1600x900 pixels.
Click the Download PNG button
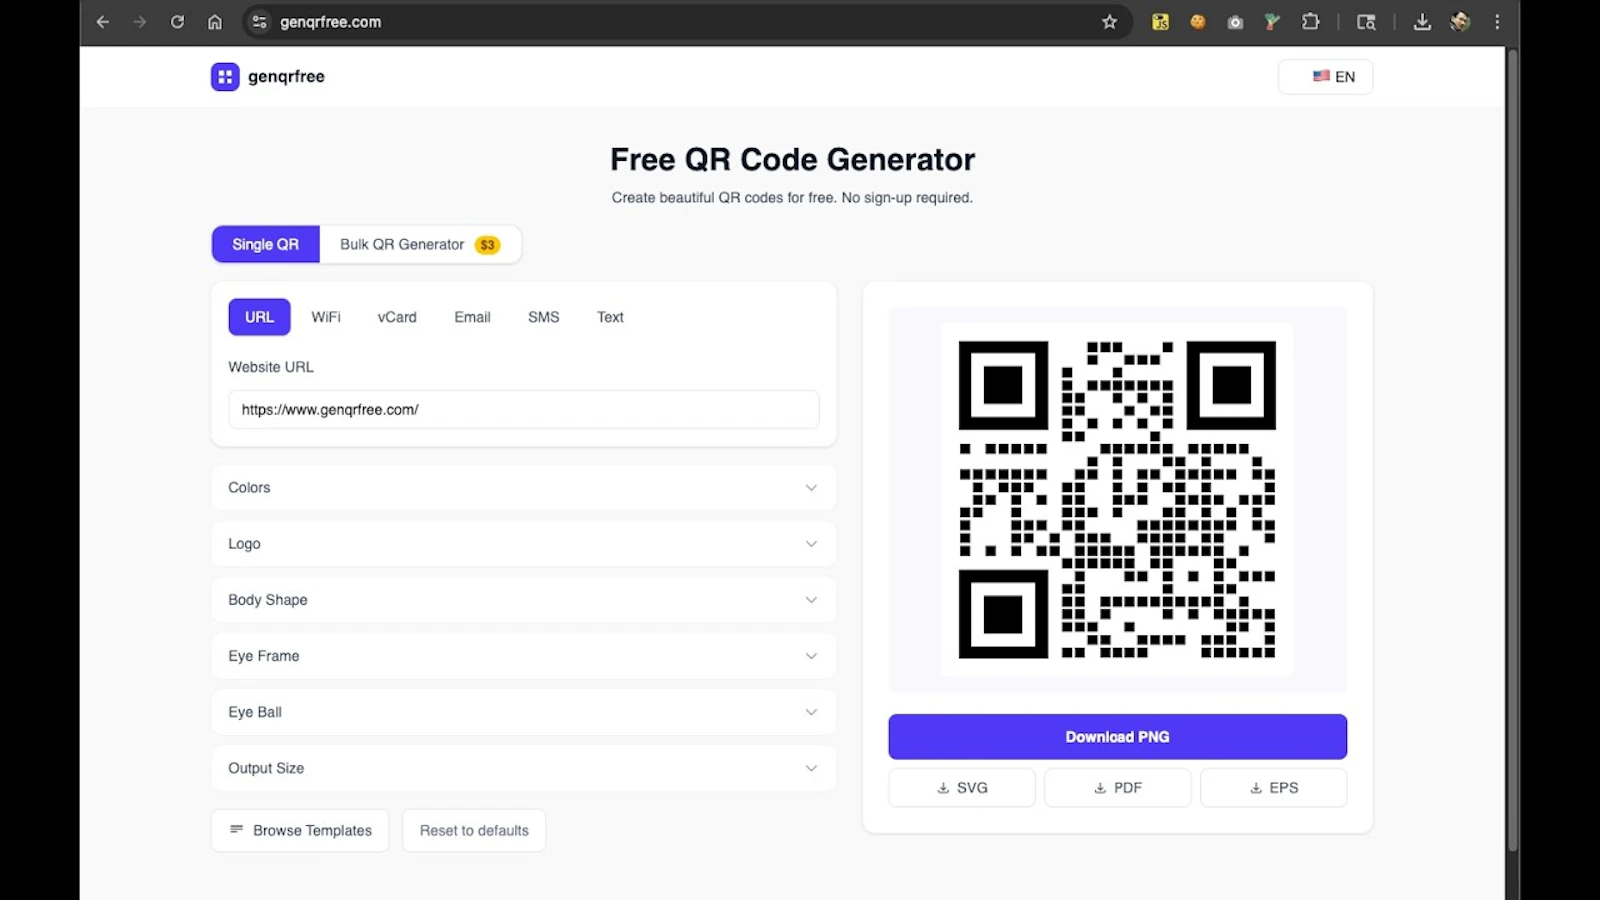tap(1117, 737)
